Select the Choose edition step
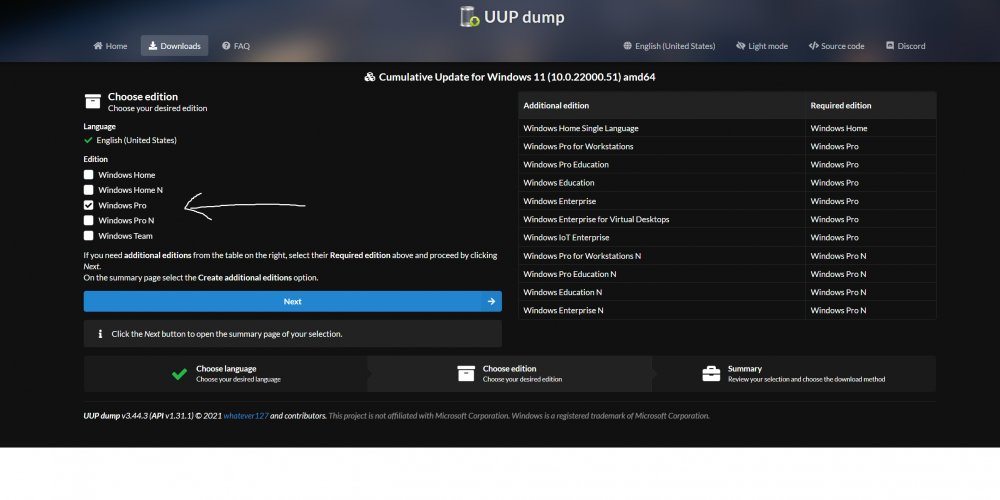 (510, 374)
